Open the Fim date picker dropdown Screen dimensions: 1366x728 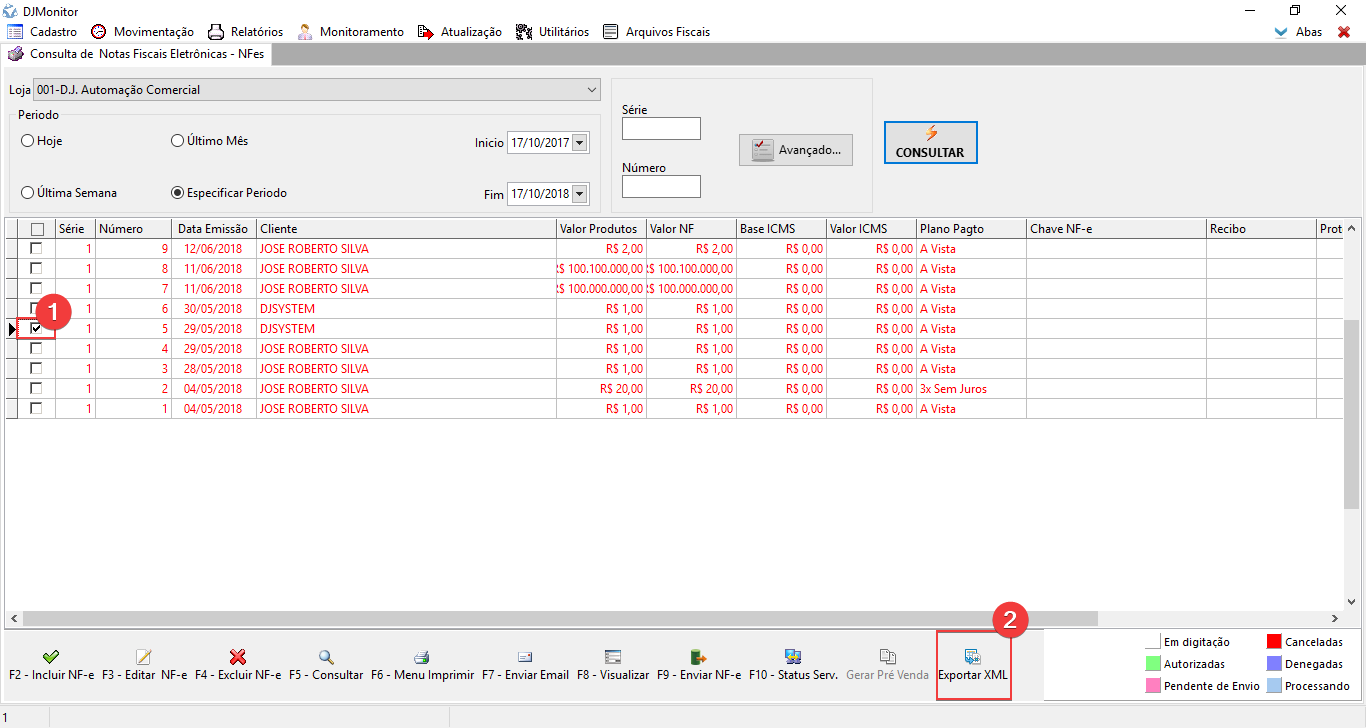click(x=580, y=194)
